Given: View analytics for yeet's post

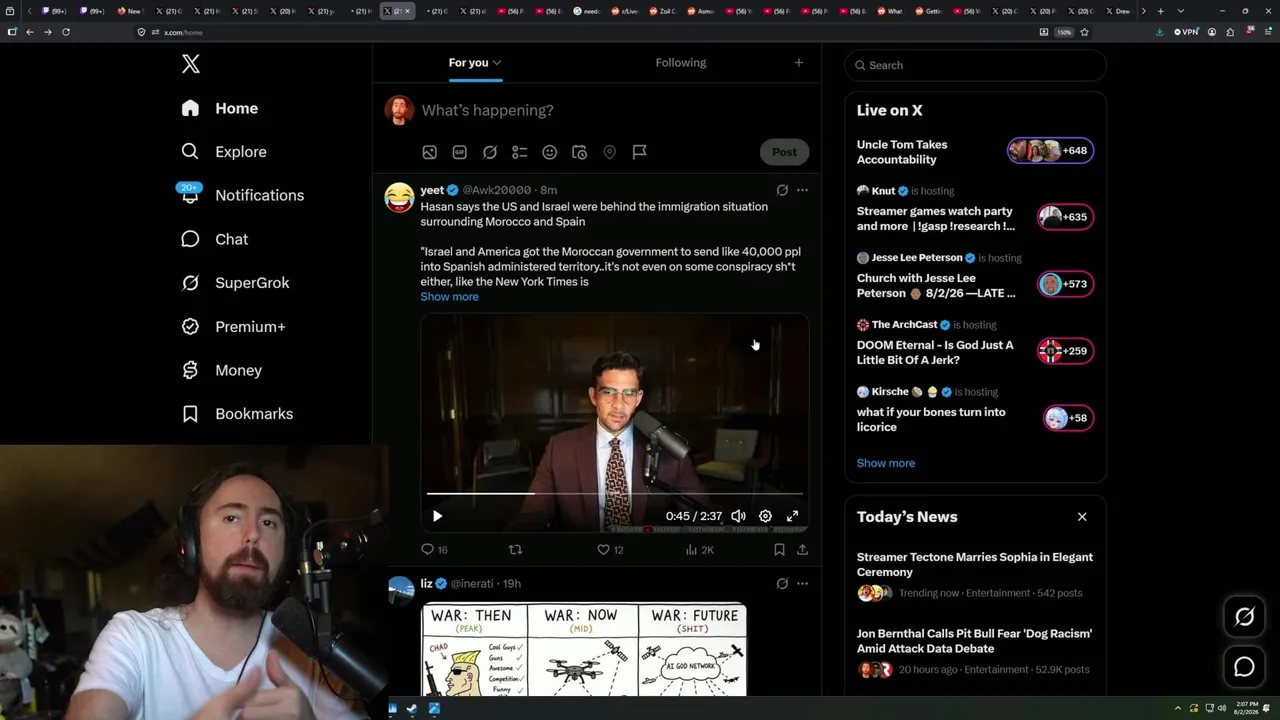Looking at the screenshot, I should click(700, 550).
